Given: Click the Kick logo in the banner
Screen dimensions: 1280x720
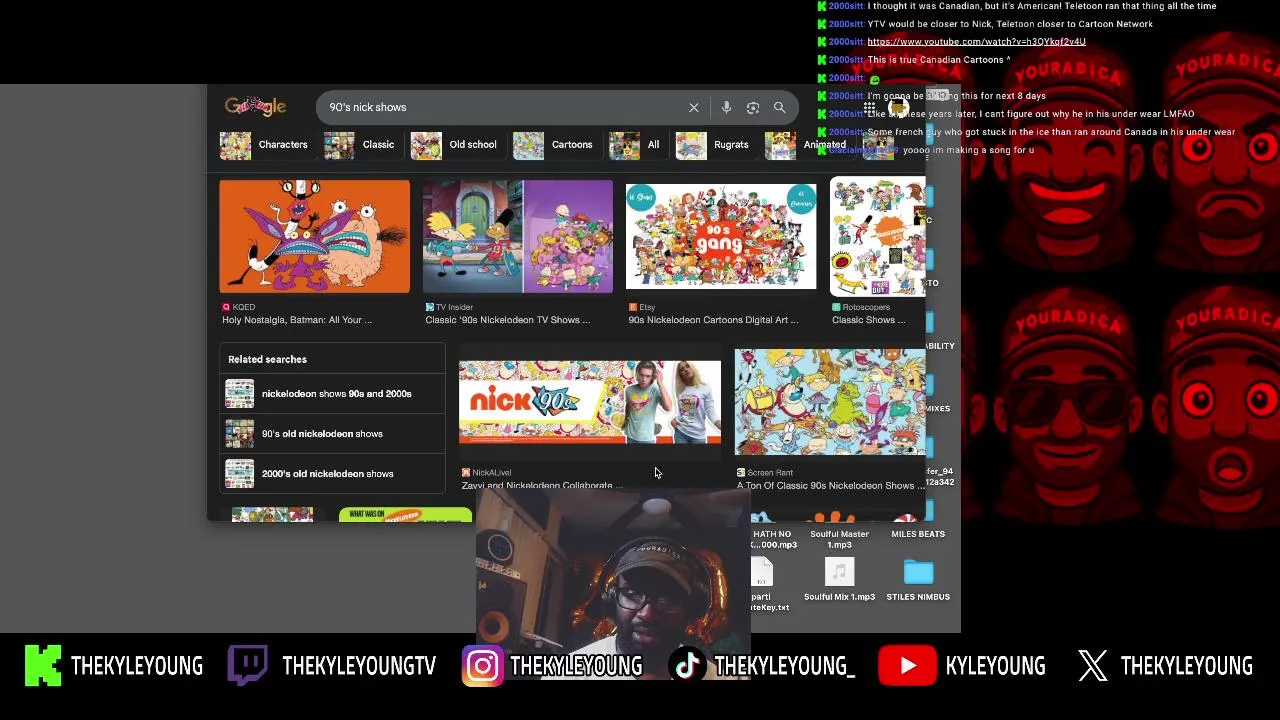Looking at the screenshot, I should point(42,666).
